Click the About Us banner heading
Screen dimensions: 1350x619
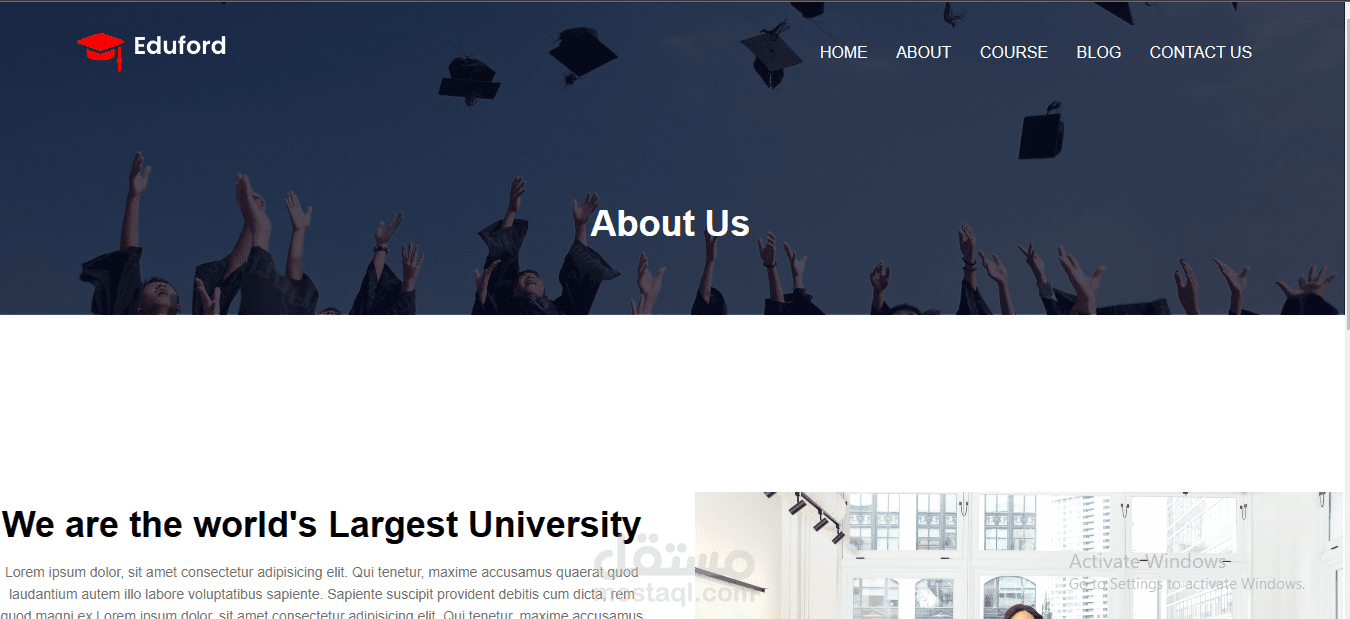pos(670,223)
